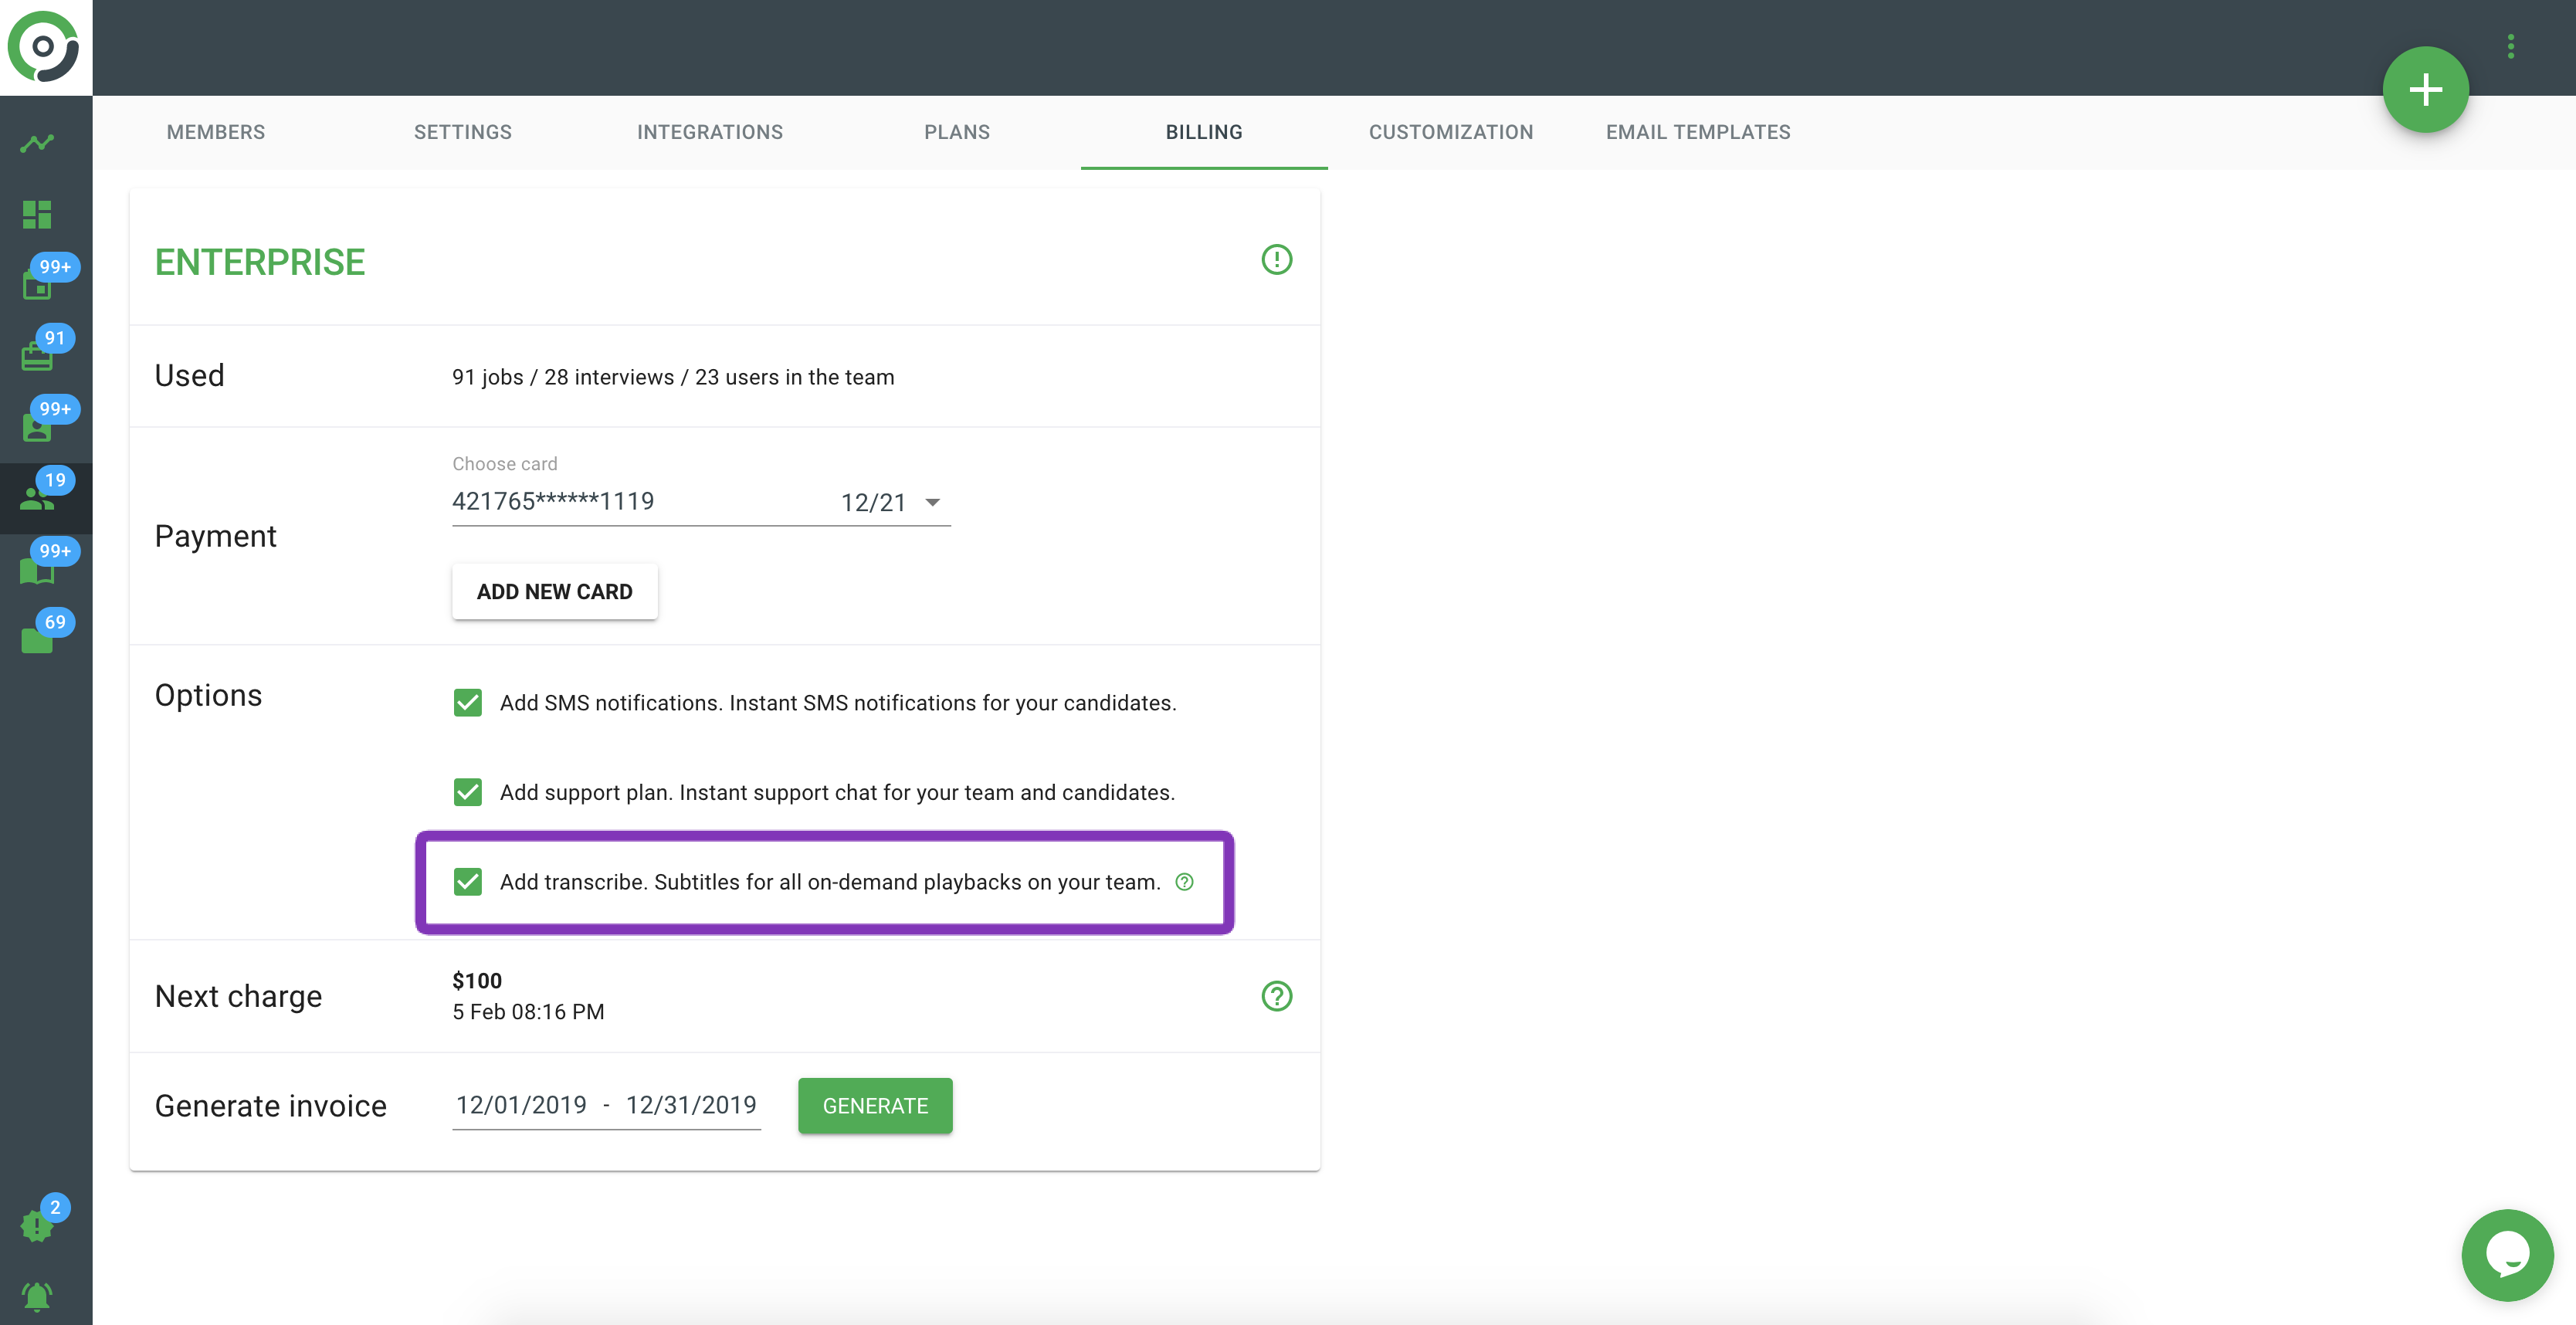
Task: Switch to the Plans tab
Action: [956, 132]
